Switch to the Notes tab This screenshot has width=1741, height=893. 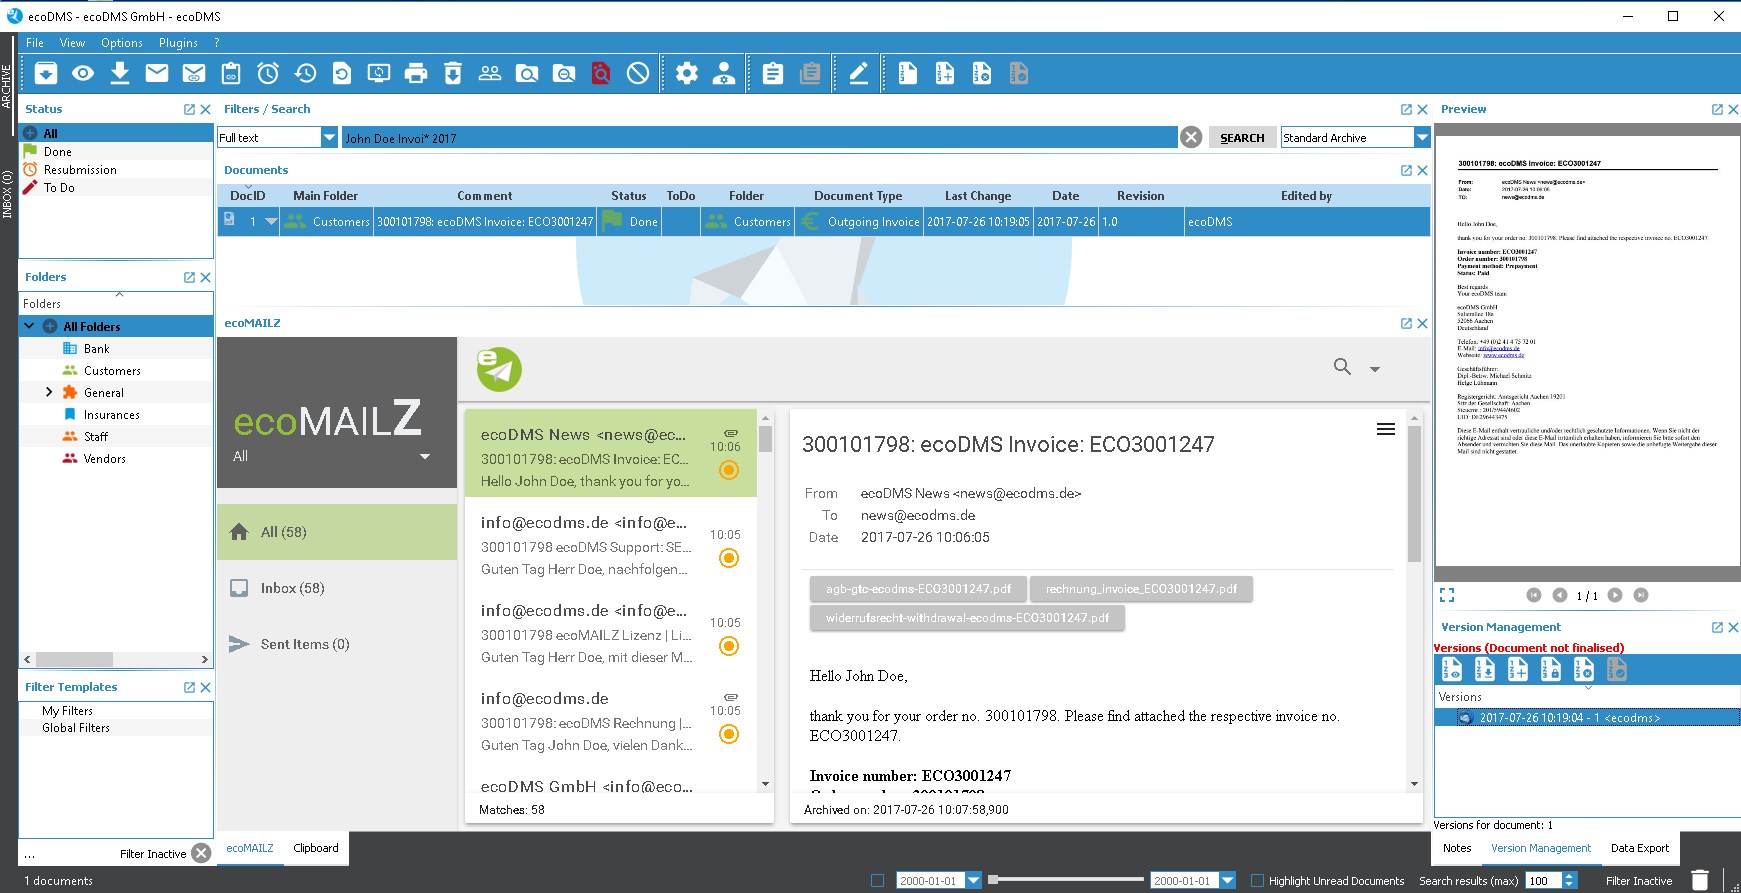(x=1457, y=848)
